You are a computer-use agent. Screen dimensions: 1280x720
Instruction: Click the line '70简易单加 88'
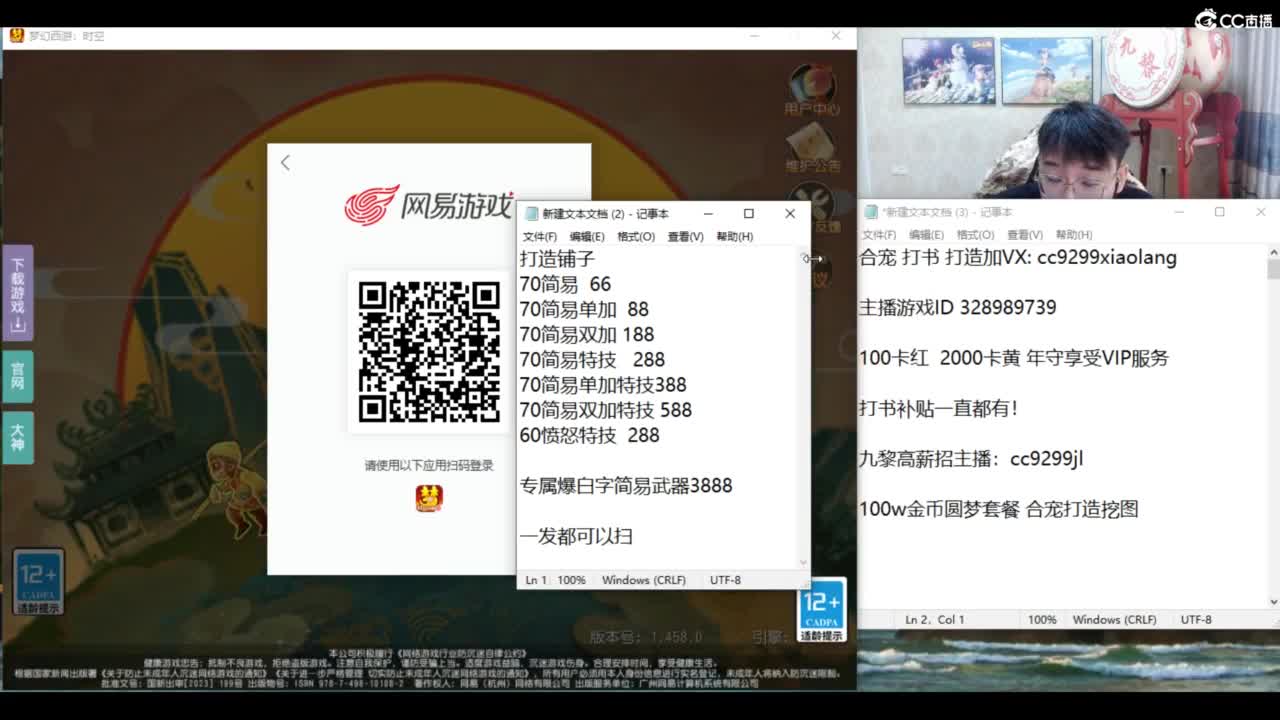coord(584,309)
